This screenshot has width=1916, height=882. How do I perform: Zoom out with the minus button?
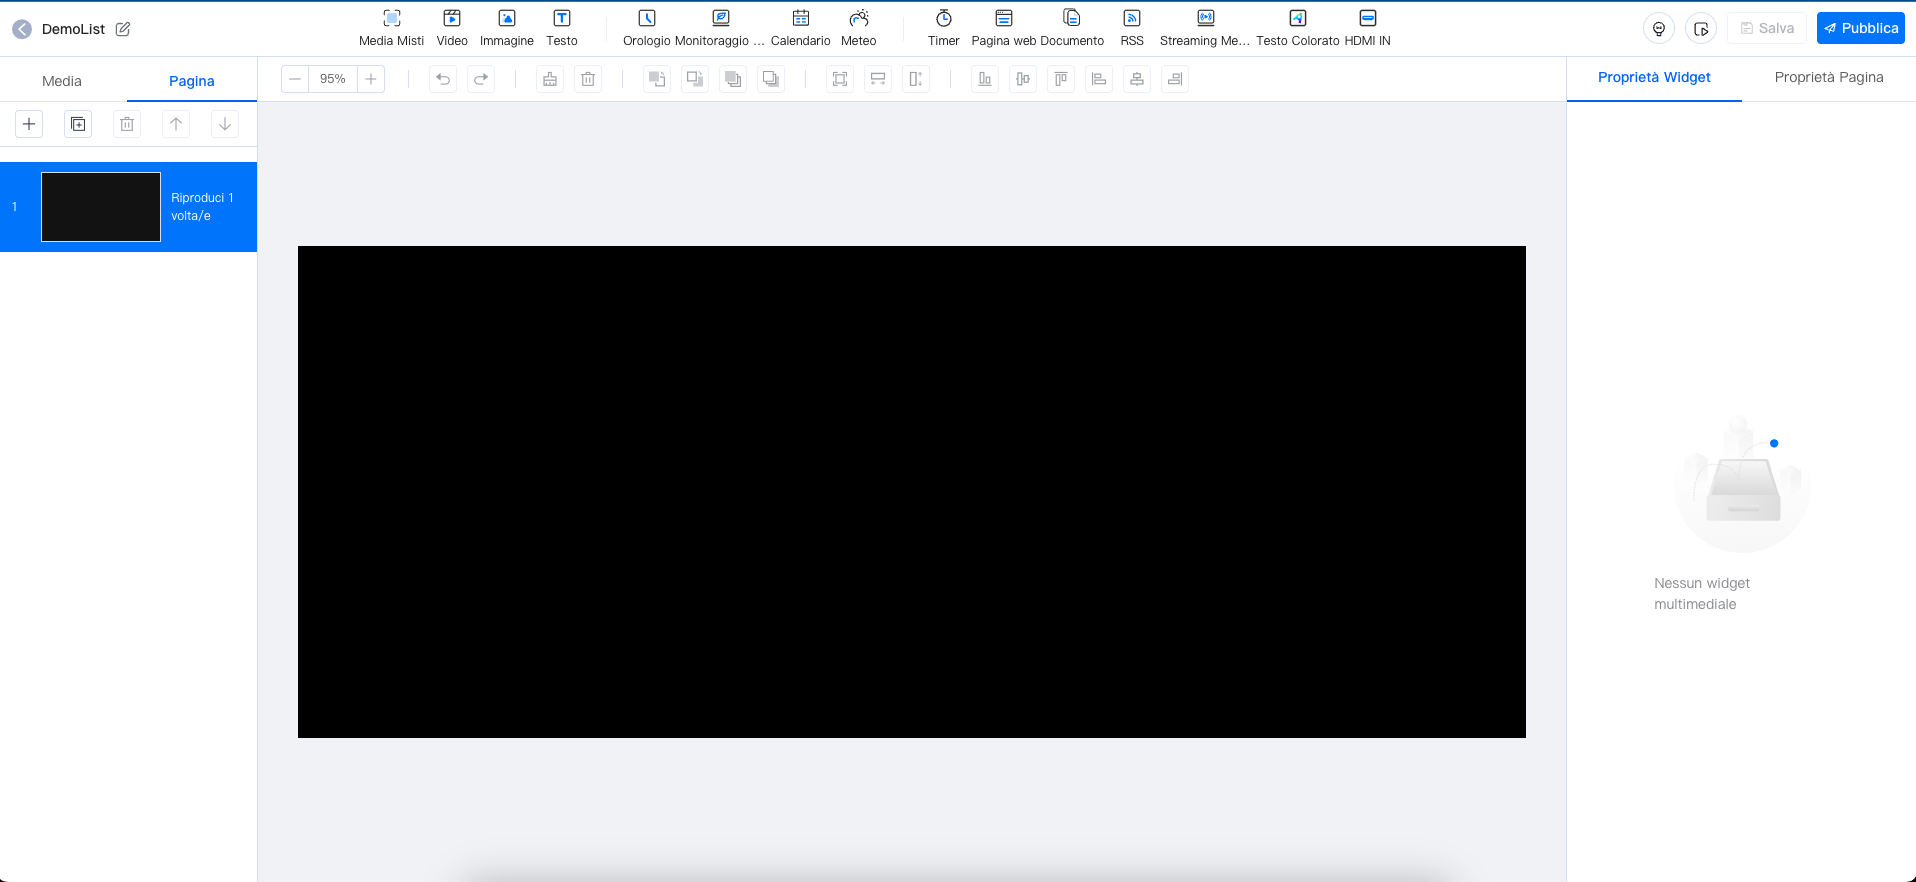pyautogui.click(x=295, y=79)
